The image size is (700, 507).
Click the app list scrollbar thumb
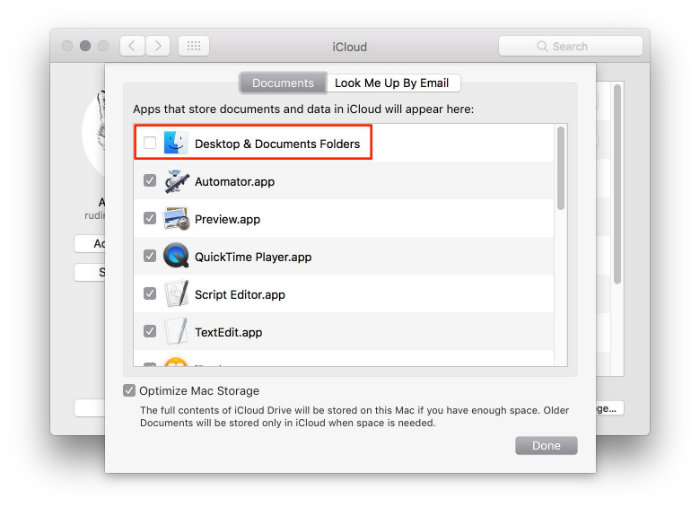[x=561, y=168]
